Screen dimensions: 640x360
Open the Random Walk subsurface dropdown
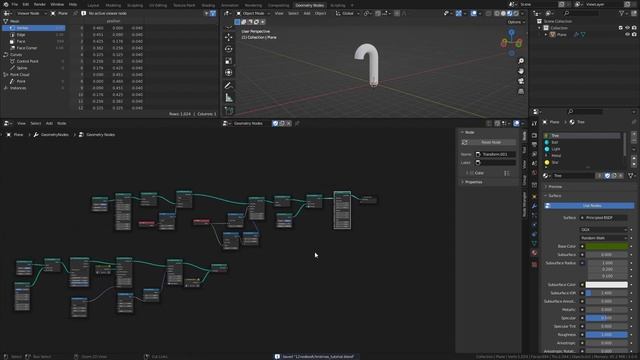tap(604, 238)
